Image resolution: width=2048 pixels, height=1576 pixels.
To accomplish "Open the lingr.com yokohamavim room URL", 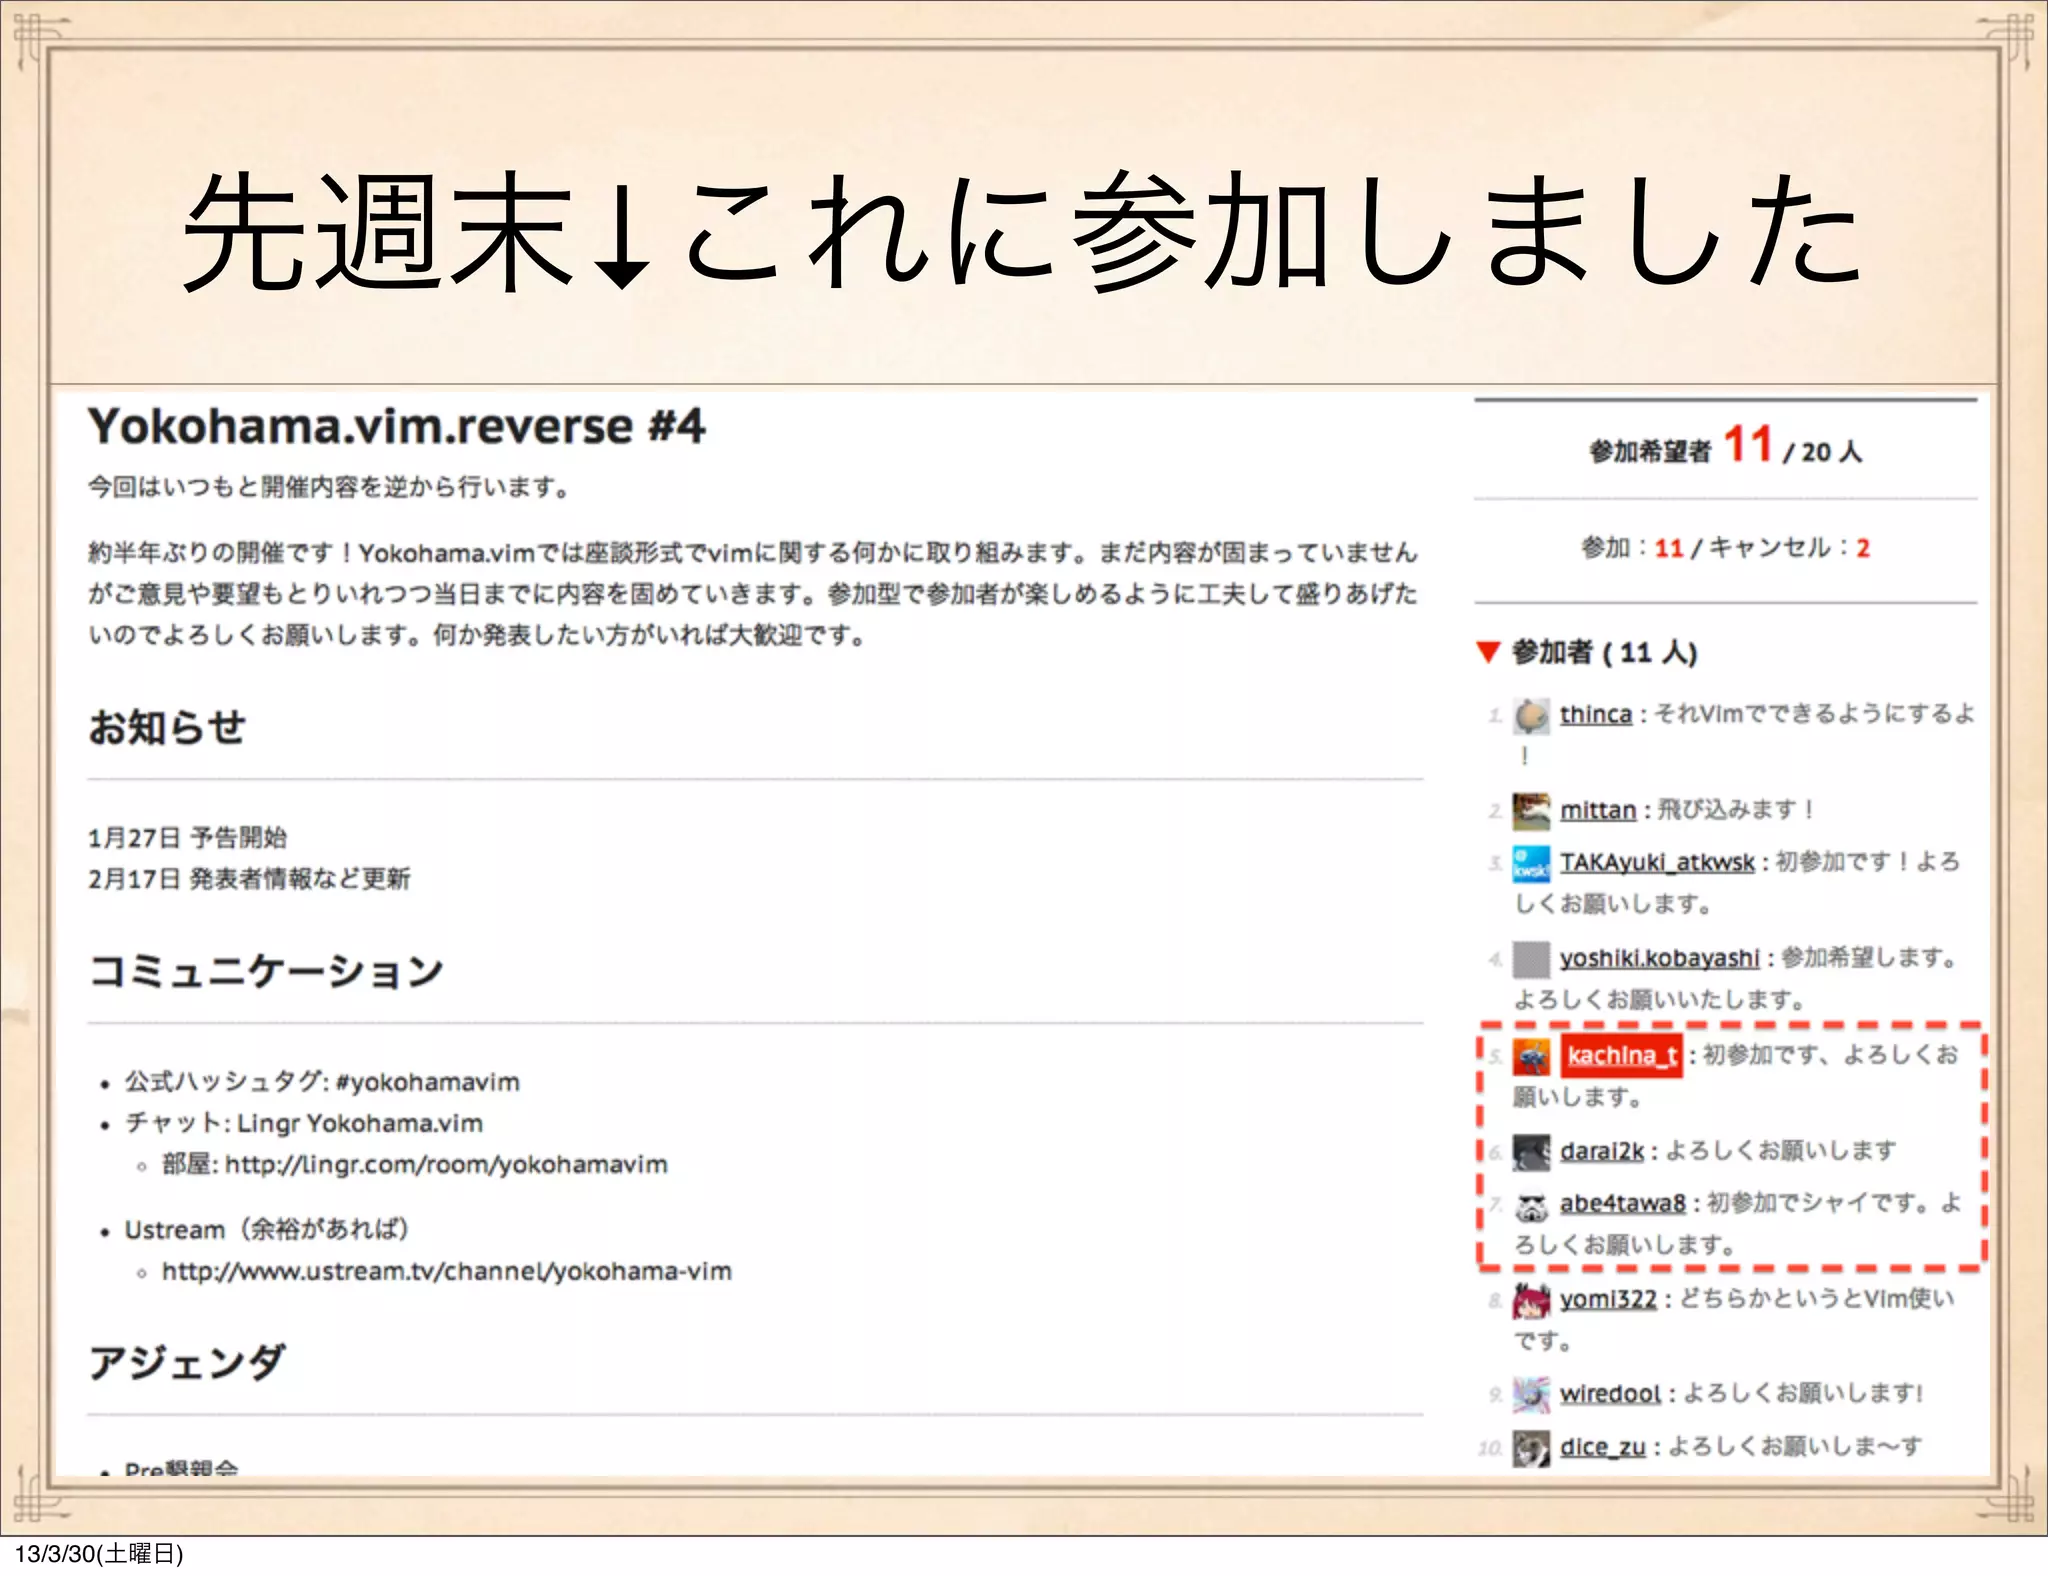I will (445, 1165).
